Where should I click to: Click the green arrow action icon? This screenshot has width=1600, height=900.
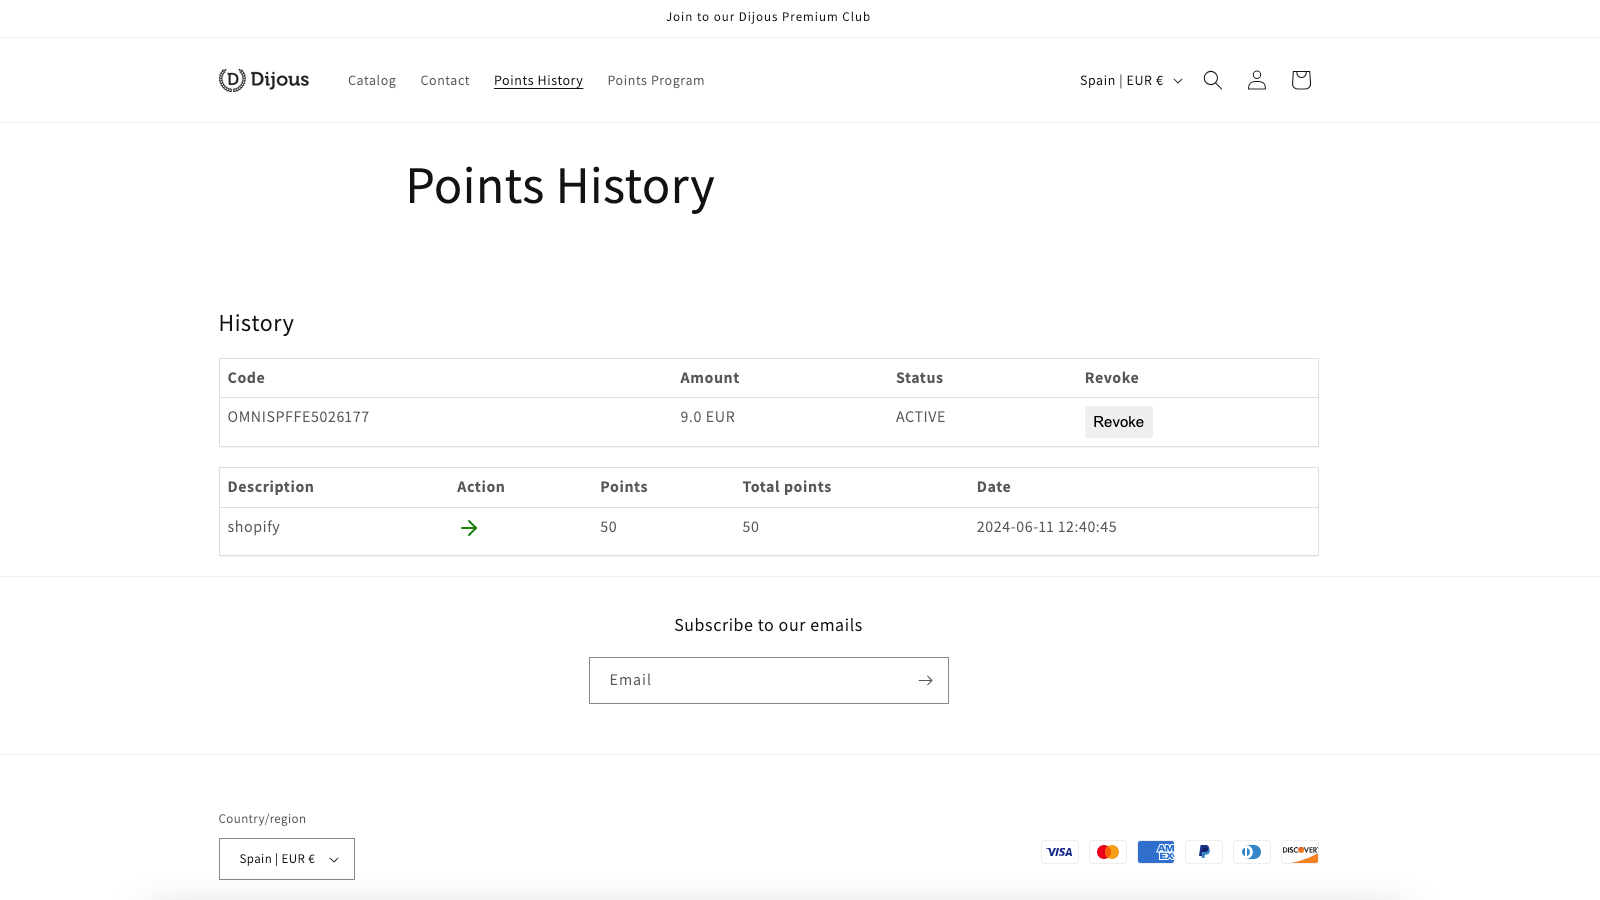(469, 528)
